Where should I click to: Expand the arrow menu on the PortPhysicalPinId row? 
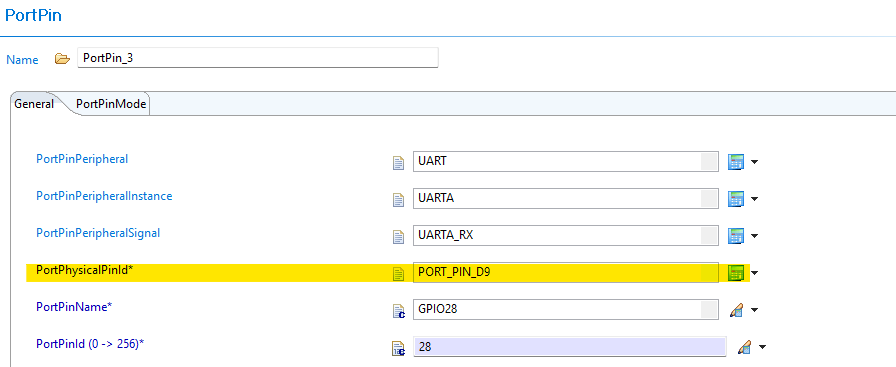754,273
